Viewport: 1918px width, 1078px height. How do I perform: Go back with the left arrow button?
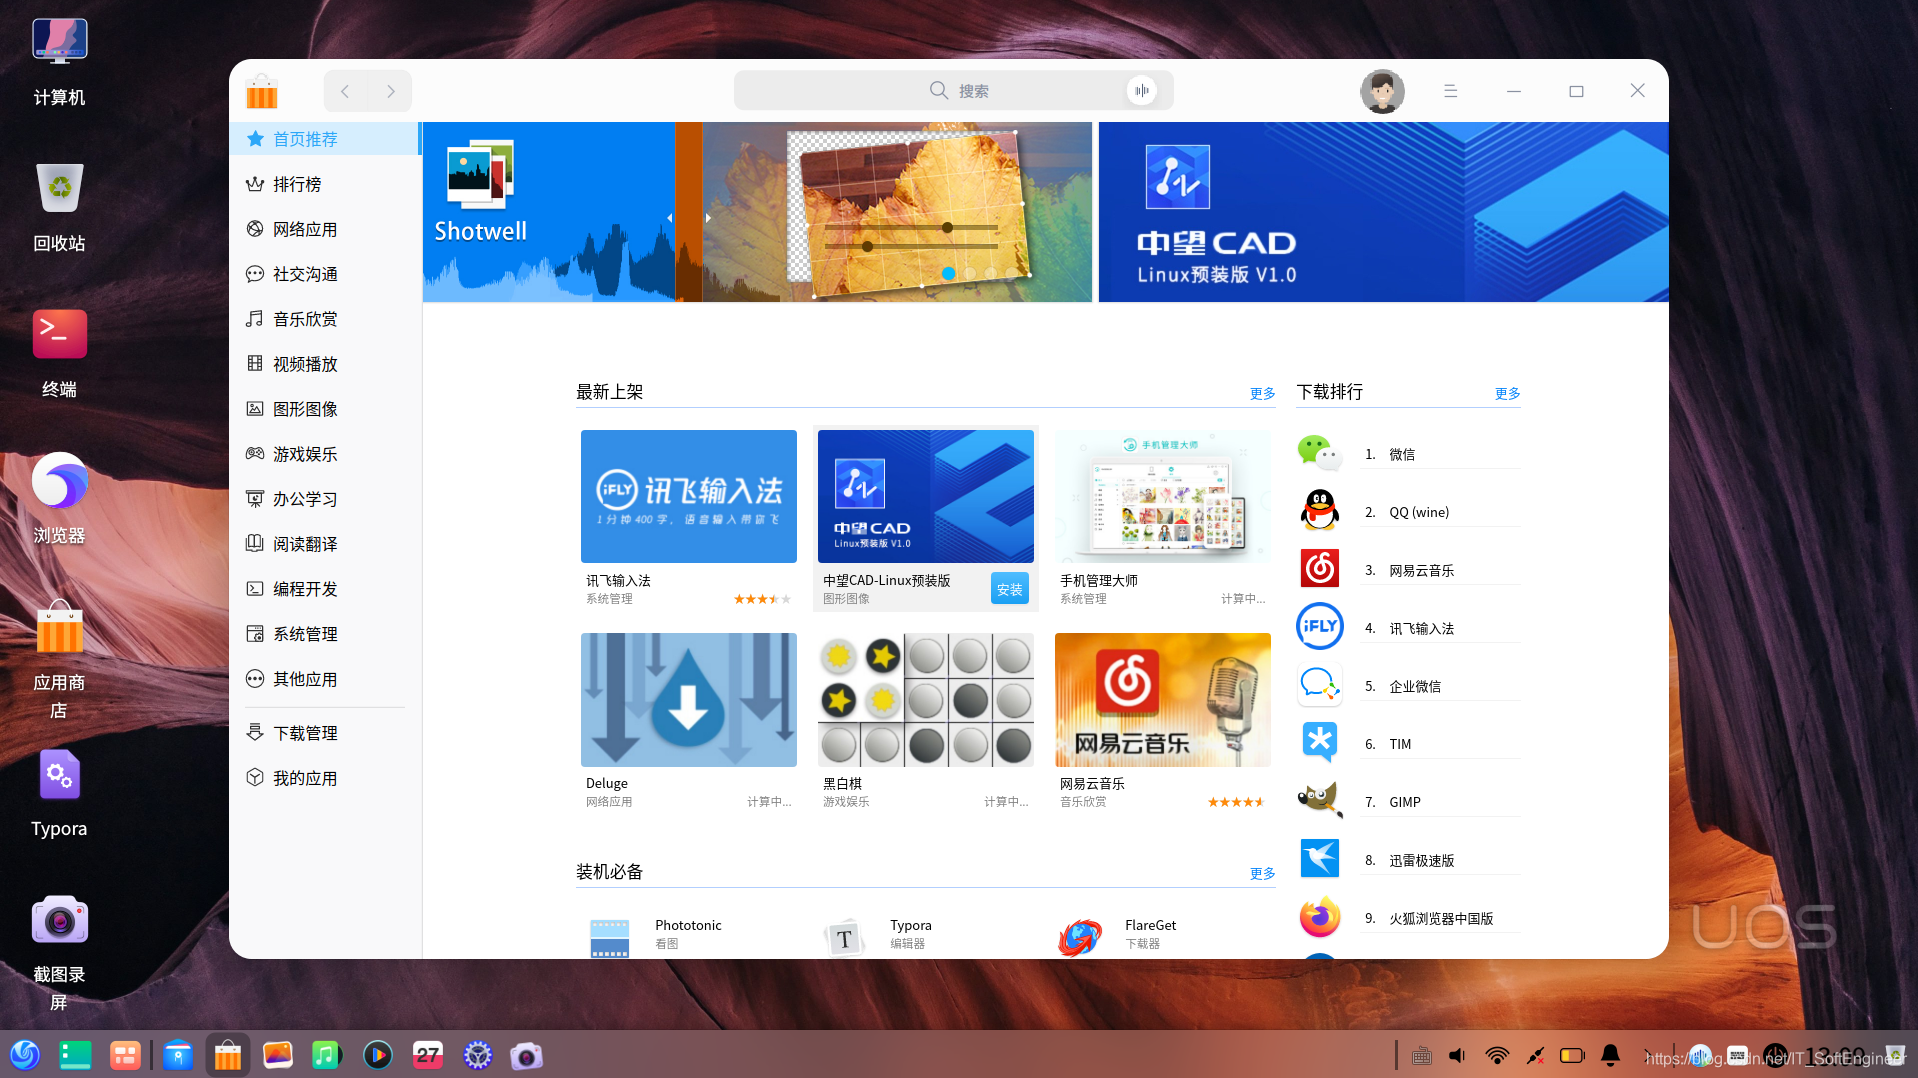(345, 91)
